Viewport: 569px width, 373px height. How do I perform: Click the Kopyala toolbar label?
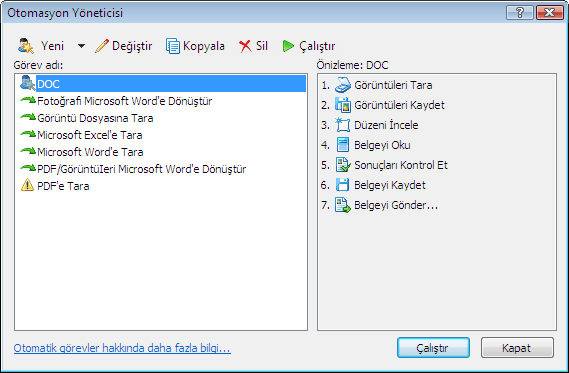[204, 46]
